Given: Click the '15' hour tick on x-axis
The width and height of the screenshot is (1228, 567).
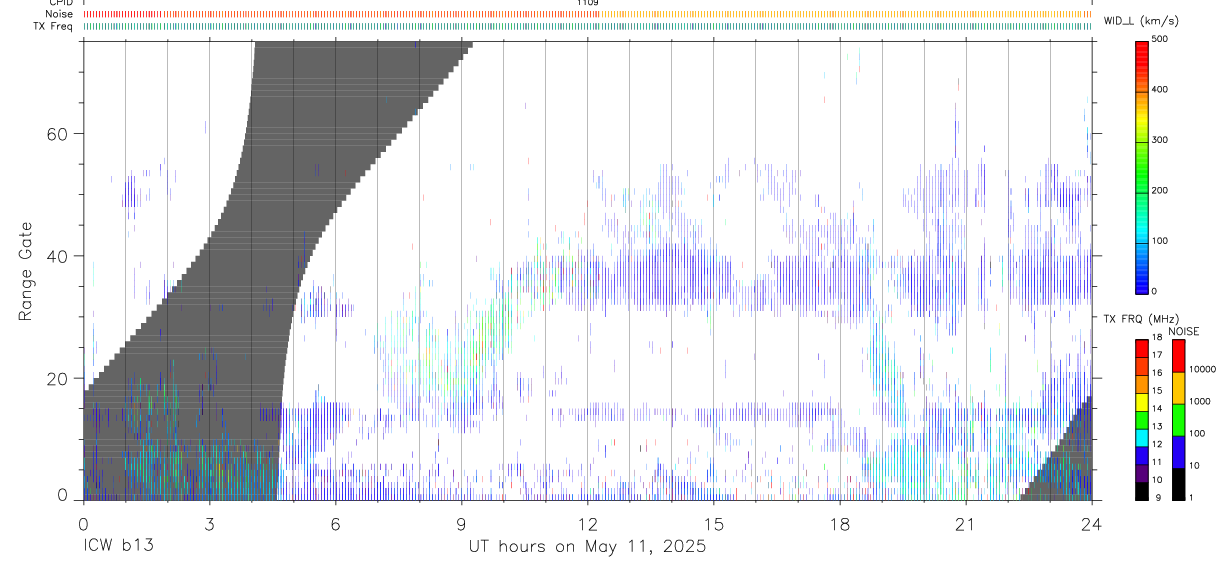Looking at the screenshot, I should (x=713, y=523).
